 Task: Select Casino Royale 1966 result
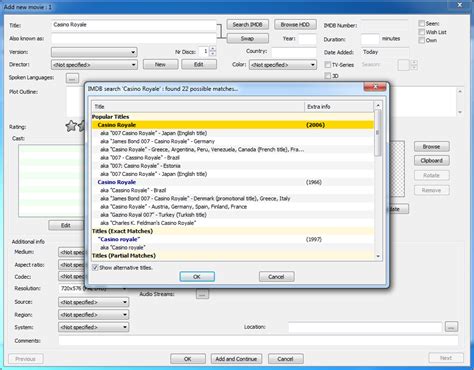232,182
